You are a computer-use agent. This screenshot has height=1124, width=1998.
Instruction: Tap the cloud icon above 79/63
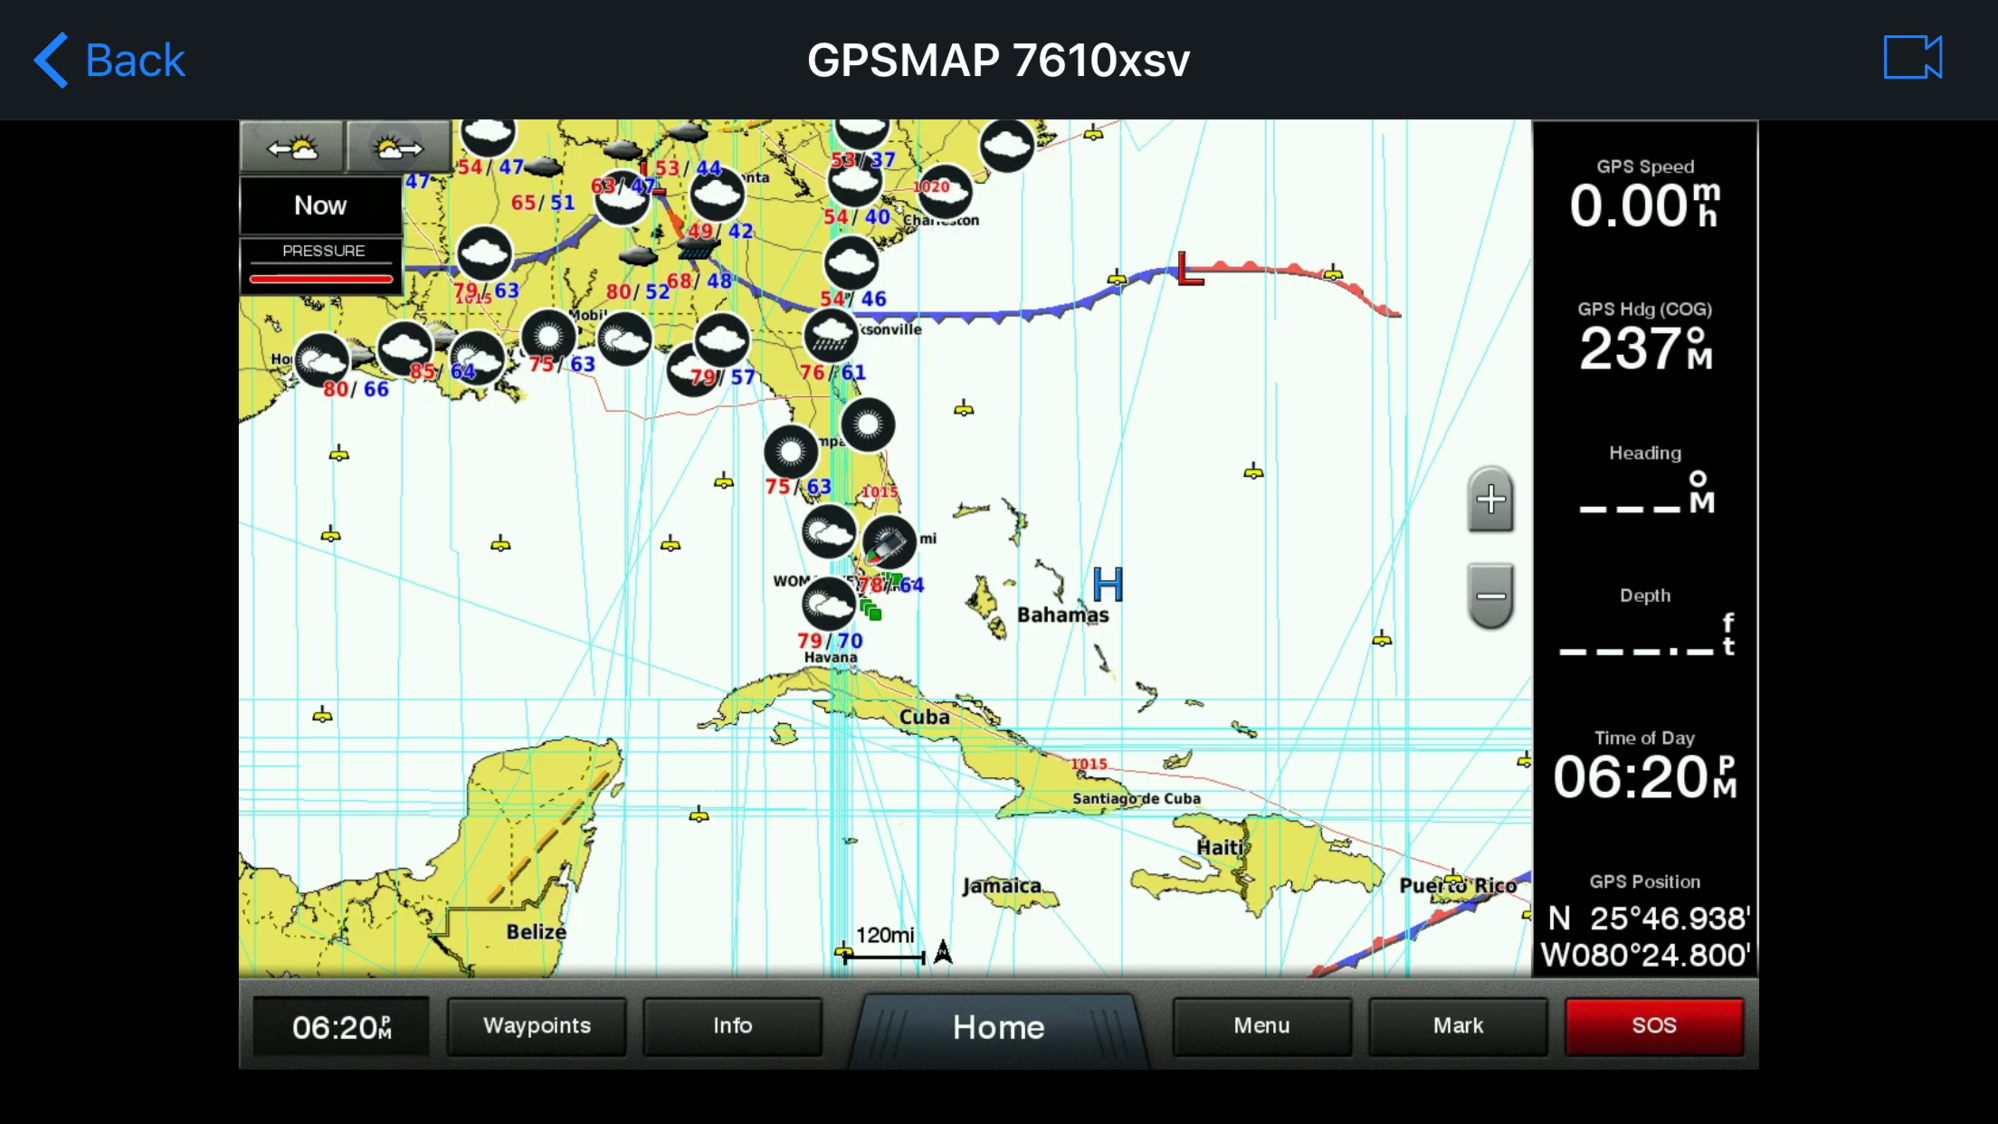(x=484, y=253)
